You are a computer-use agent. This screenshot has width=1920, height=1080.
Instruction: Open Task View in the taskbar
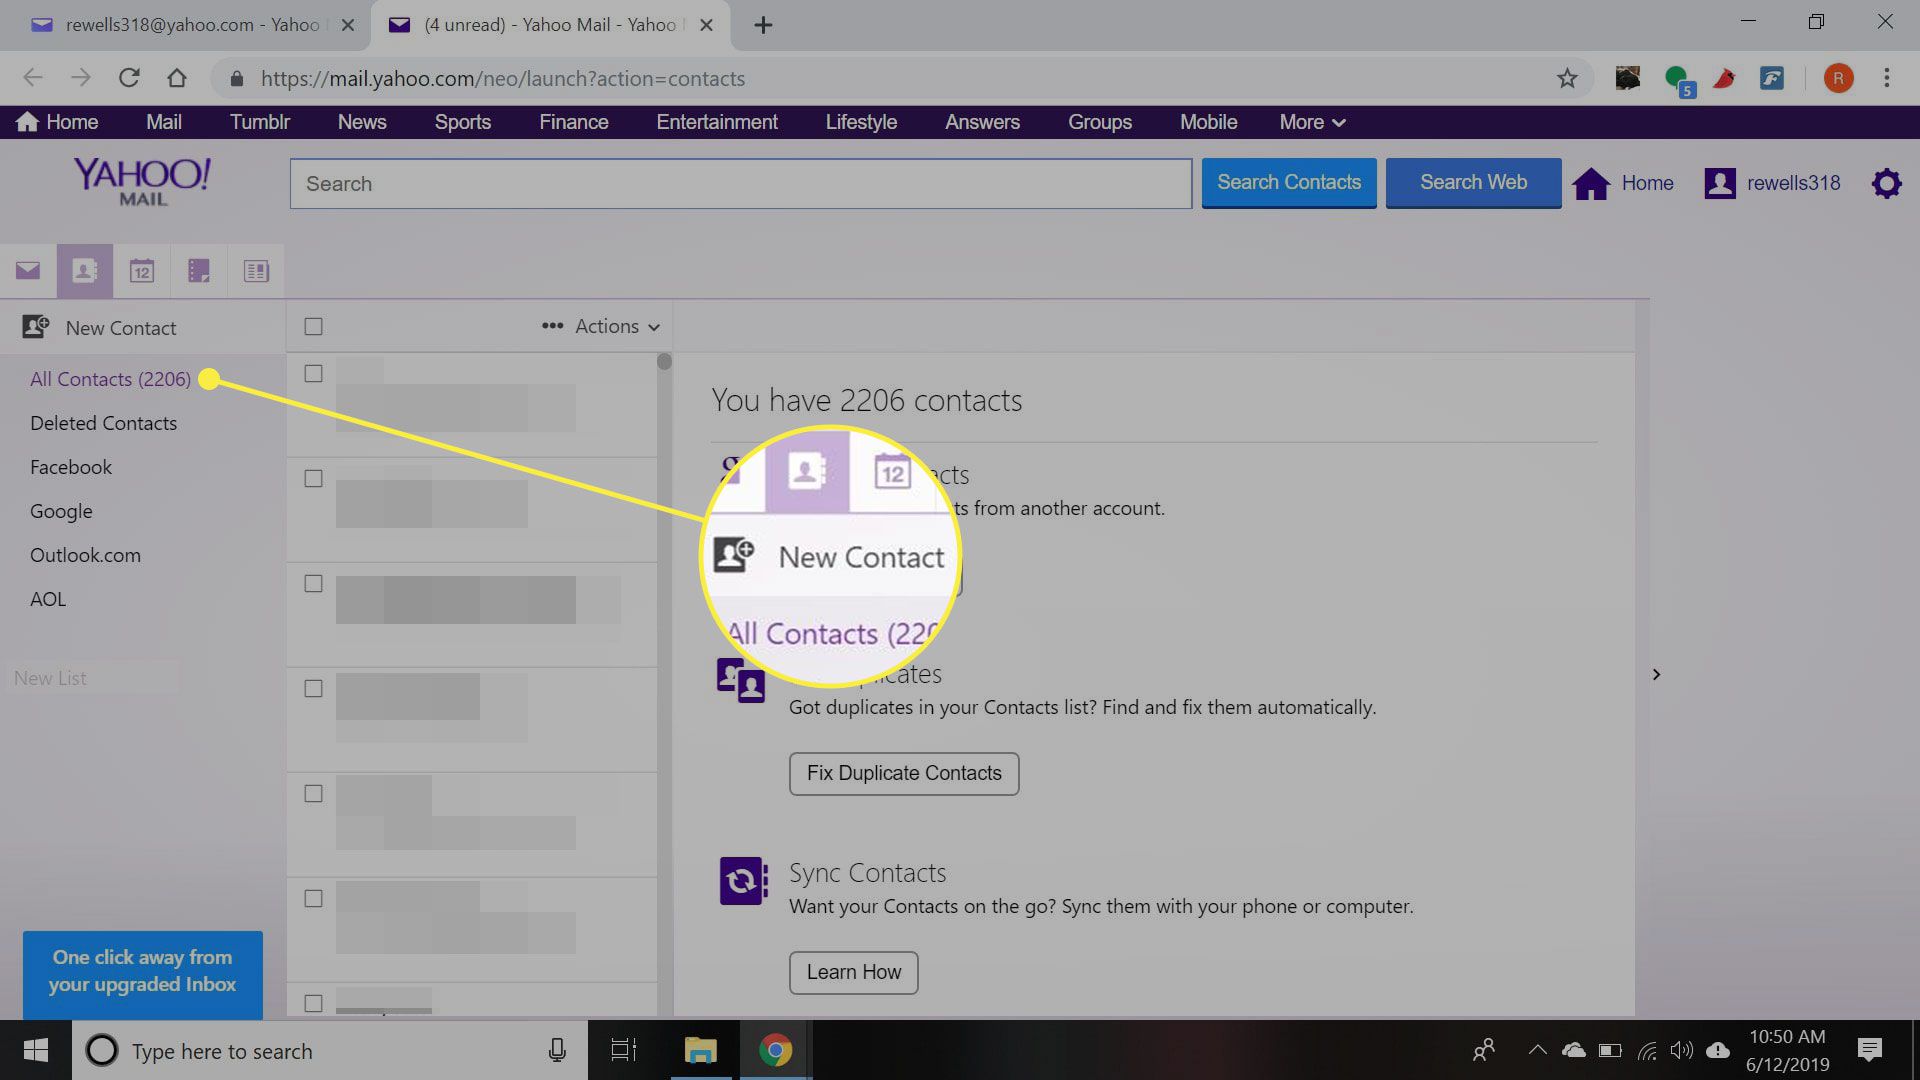click(x=624, y=1050)
